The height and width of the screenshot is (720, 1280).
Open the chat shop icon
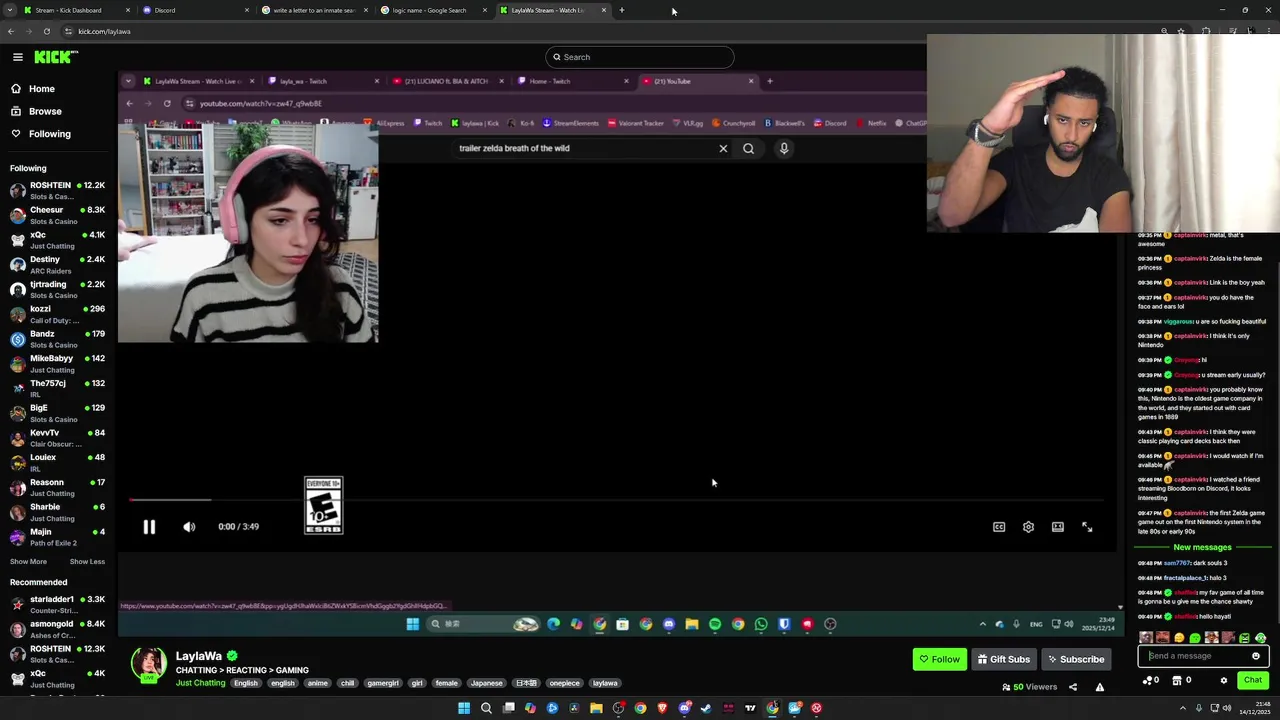[x=1177, y=680]
